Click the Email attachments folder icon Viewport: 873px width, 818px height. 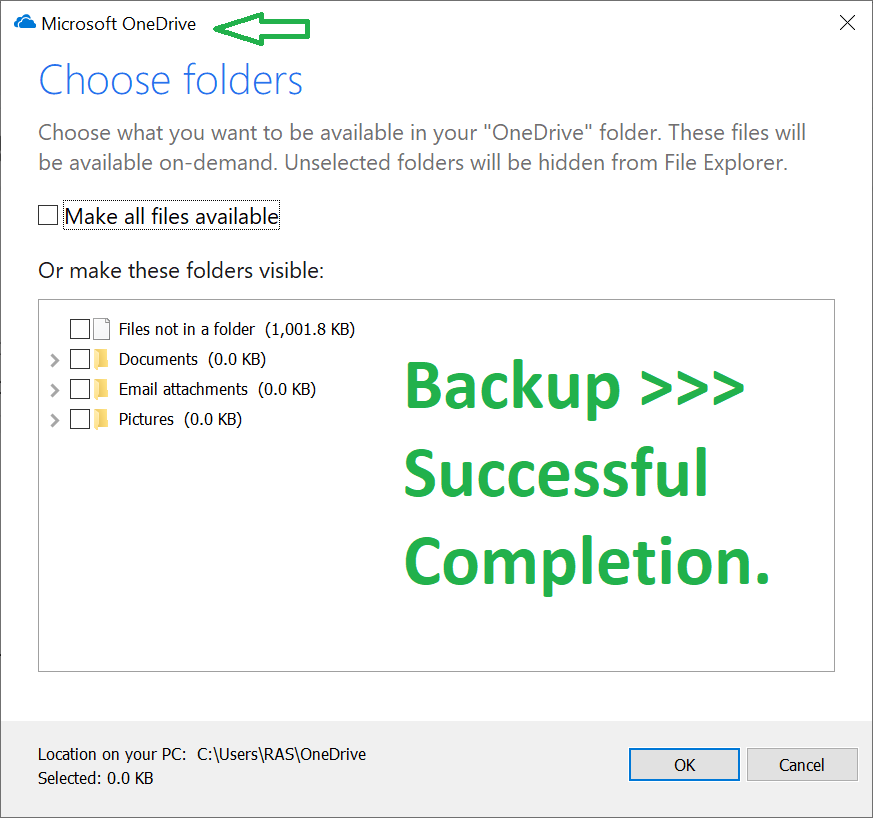tap(101, 389)
